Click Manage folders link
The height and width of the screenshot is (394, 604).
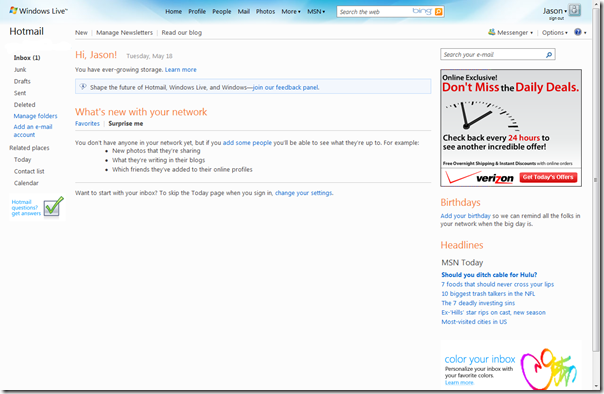[x=35, y=116]
